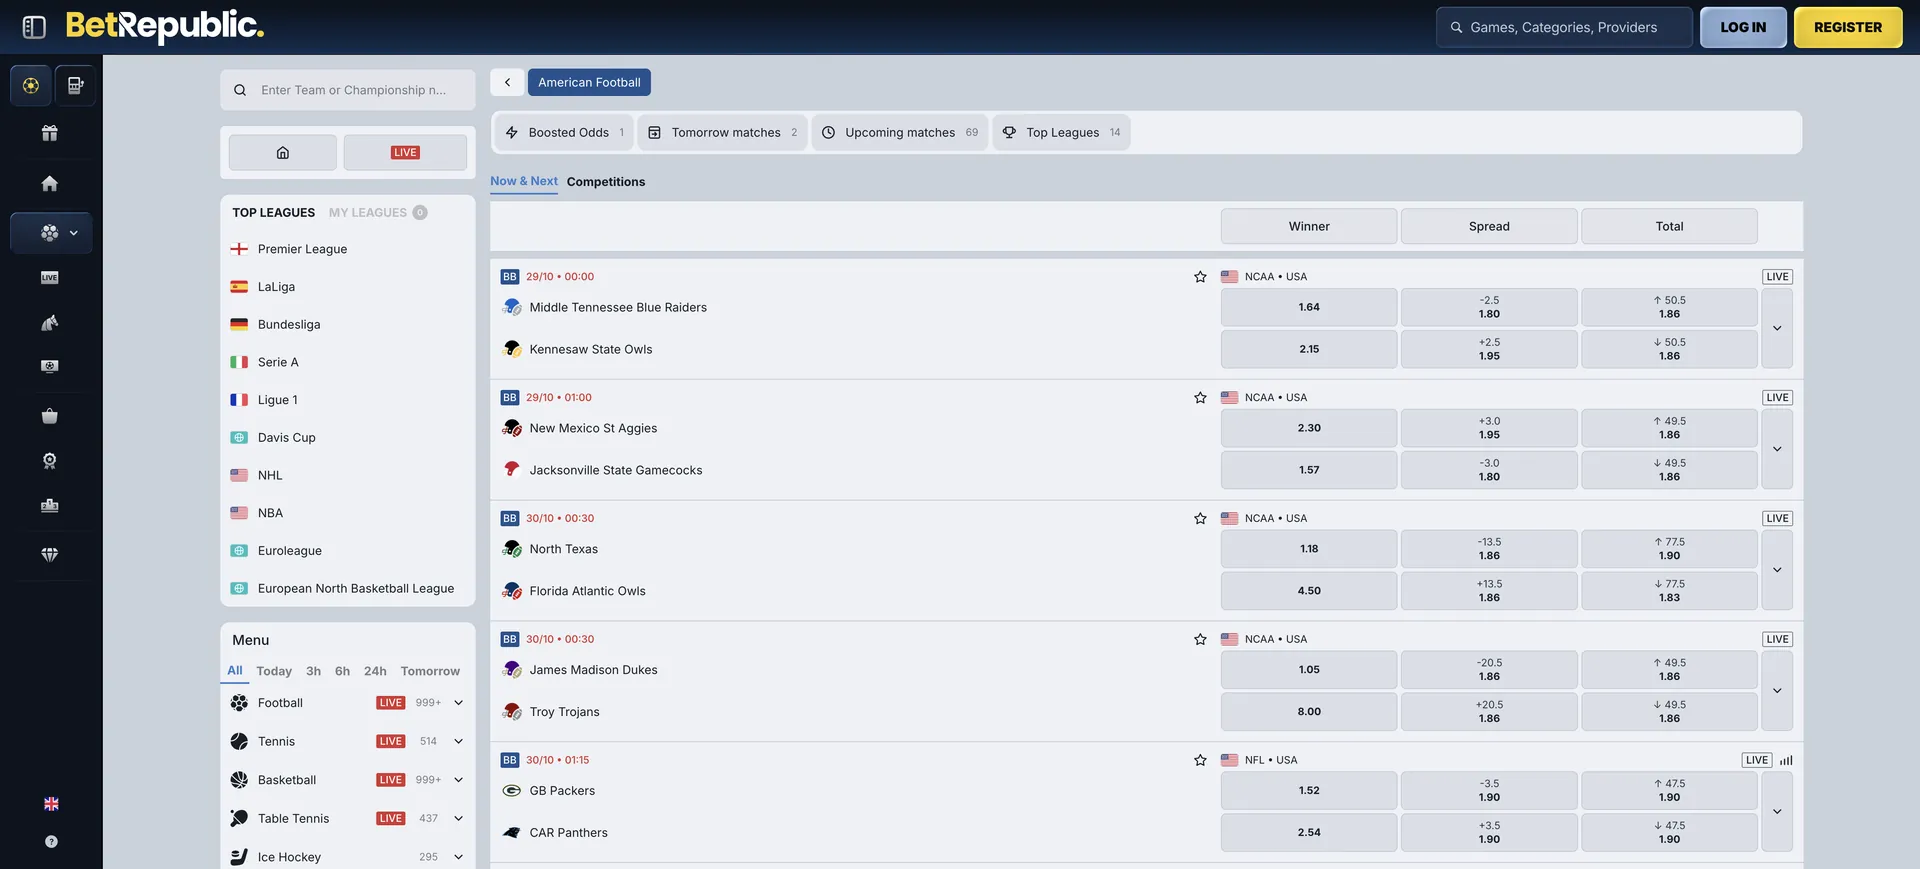Click the LOG IN button
Screen dimensions: 1920x869
point(1743,28)
